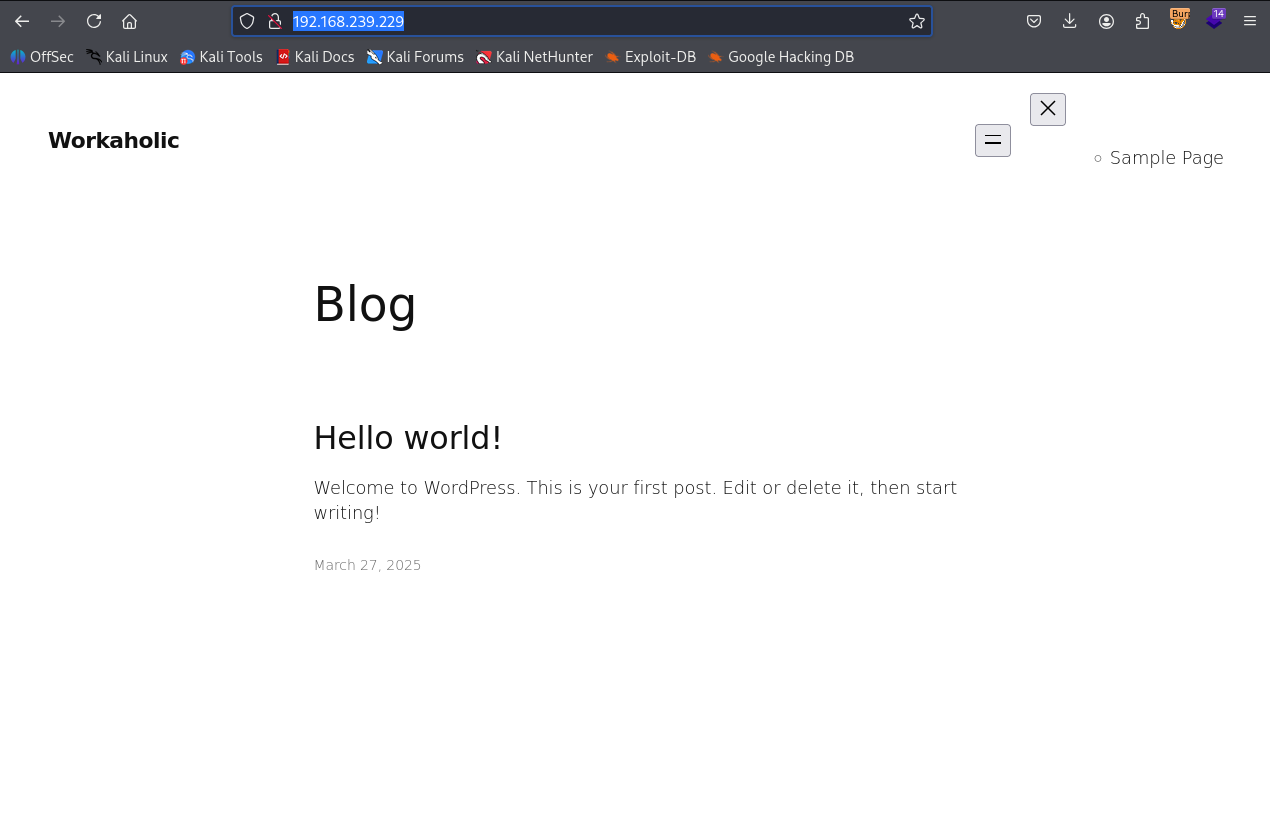Close the site navigation overlay

1047,109
